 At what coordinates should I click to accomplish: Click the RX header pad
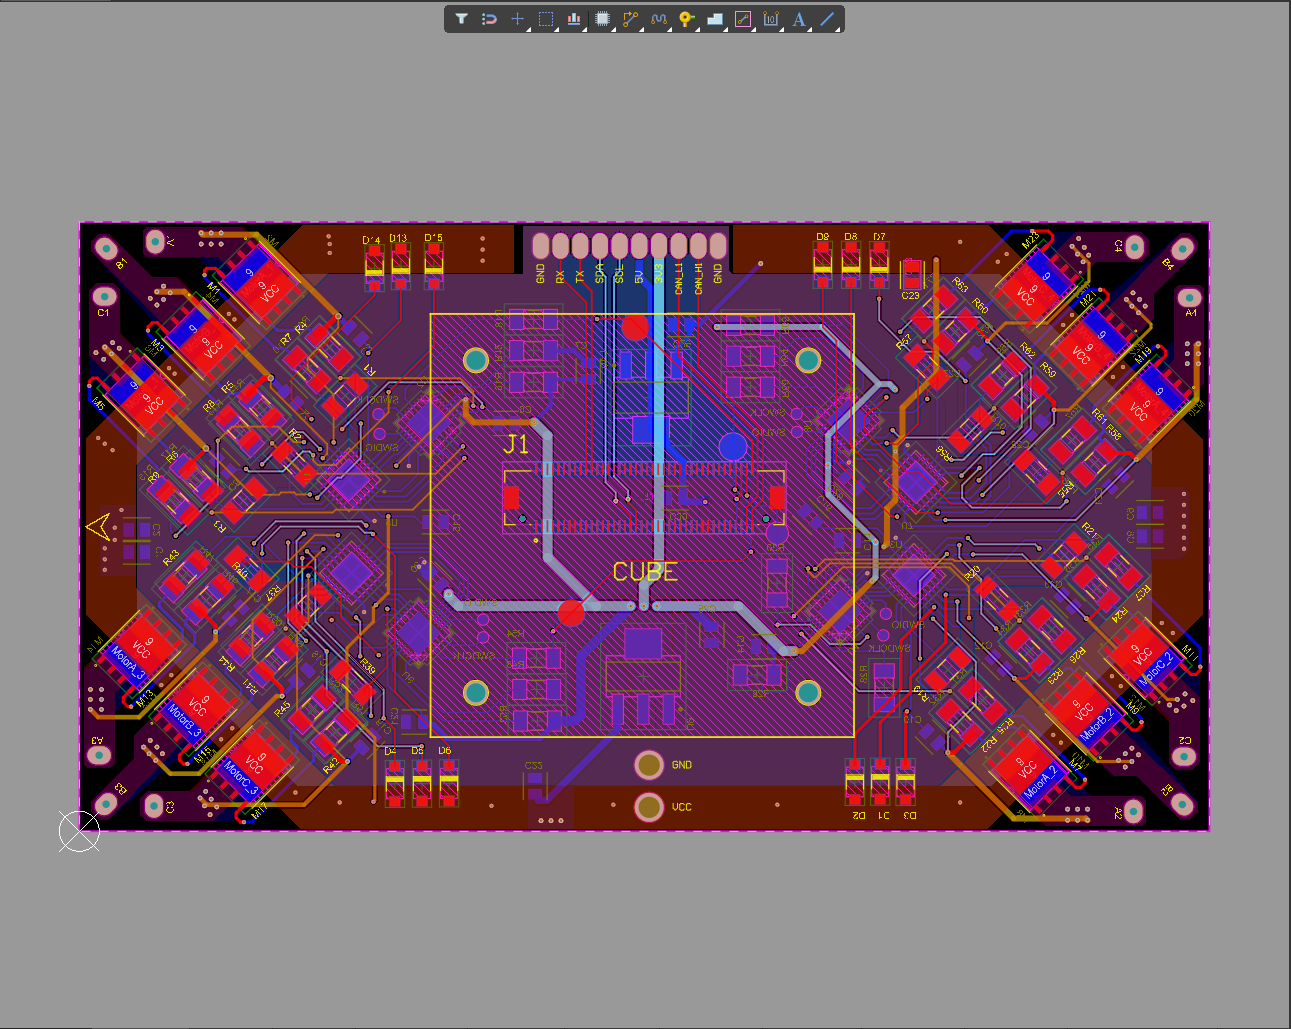560,246
